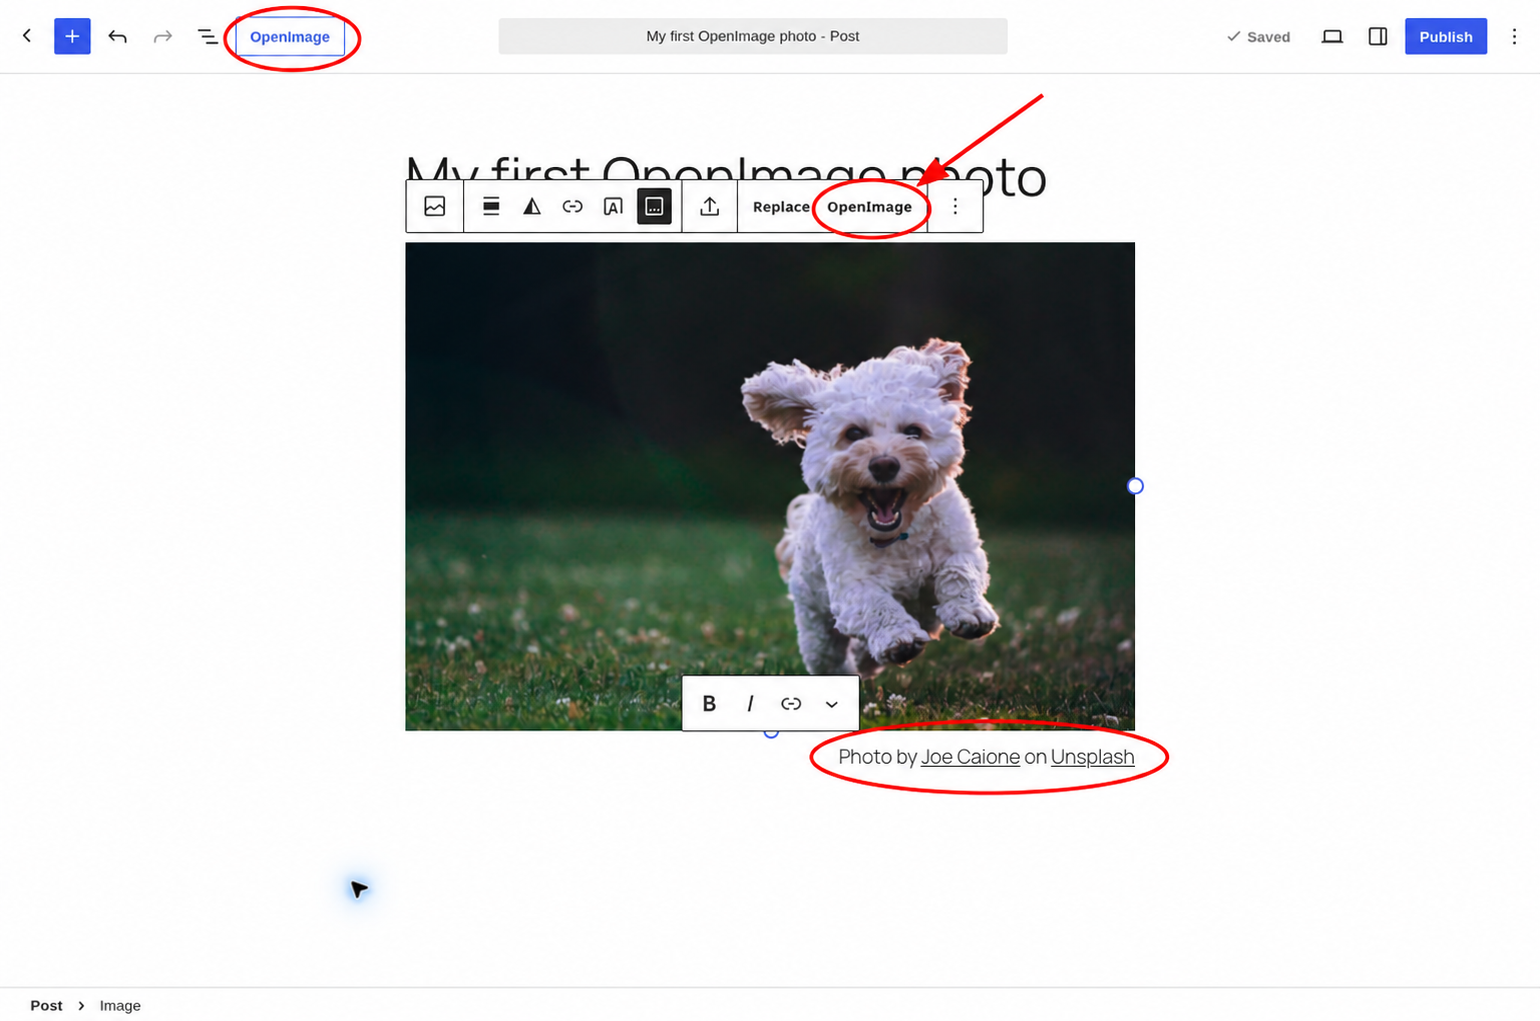Insert a link on the image
Viewport: 1540px width, 1021px height.
pos(572,206)
